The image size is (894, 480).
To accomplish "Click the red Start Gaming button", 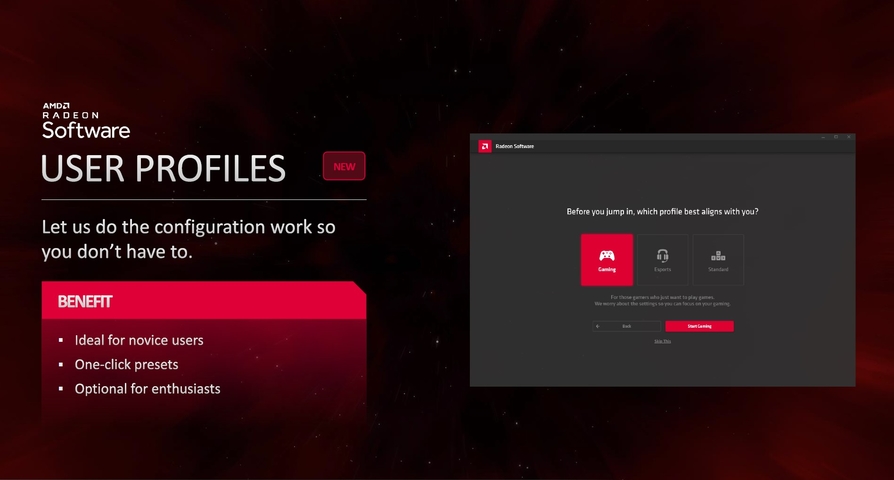I will 700,326.
